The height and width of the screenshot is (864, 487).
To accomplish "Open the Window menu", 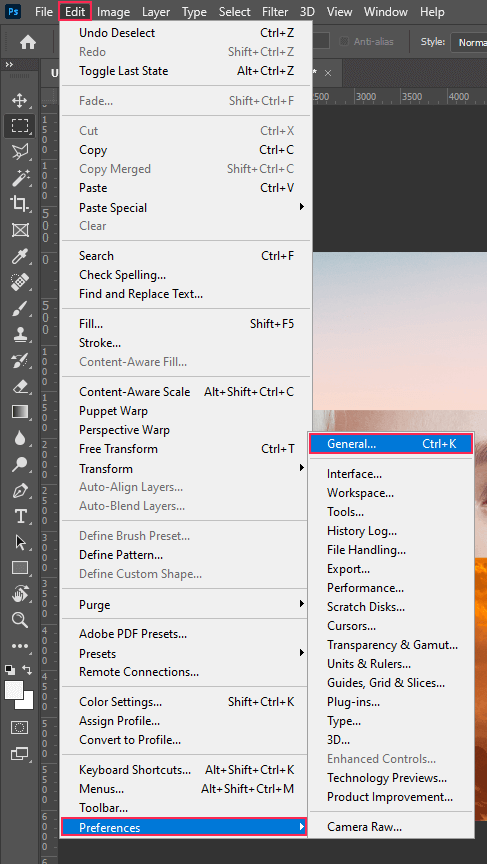I will click(x=386, y=12).
